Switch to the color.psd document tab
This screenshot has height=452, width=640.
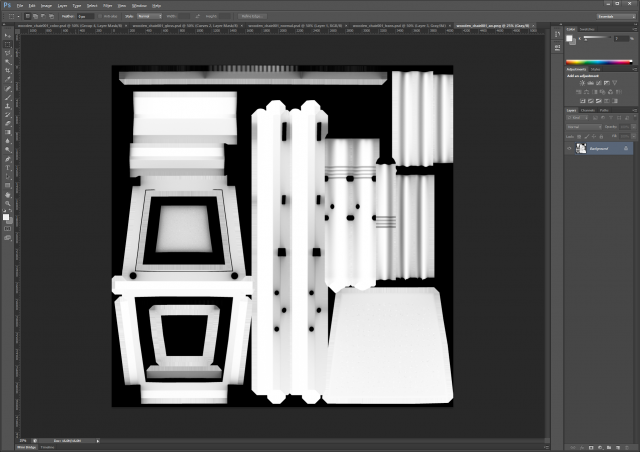[x=69, y=26]
